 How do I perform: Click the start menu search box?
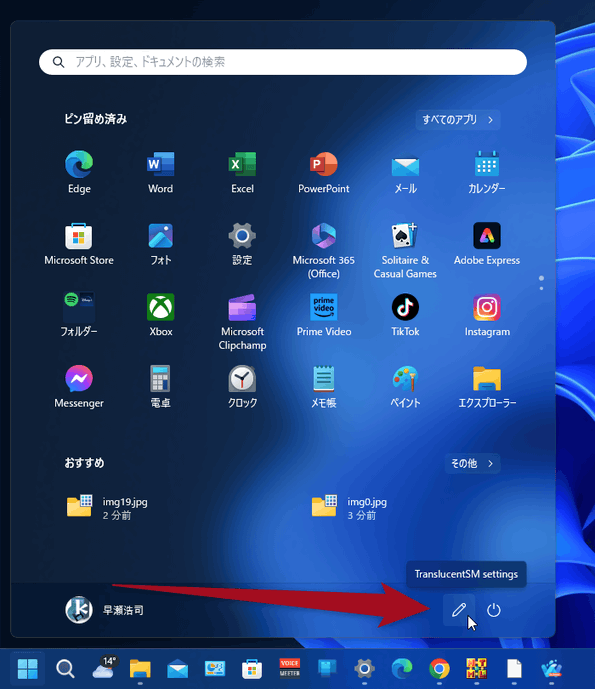click(283, 62)
